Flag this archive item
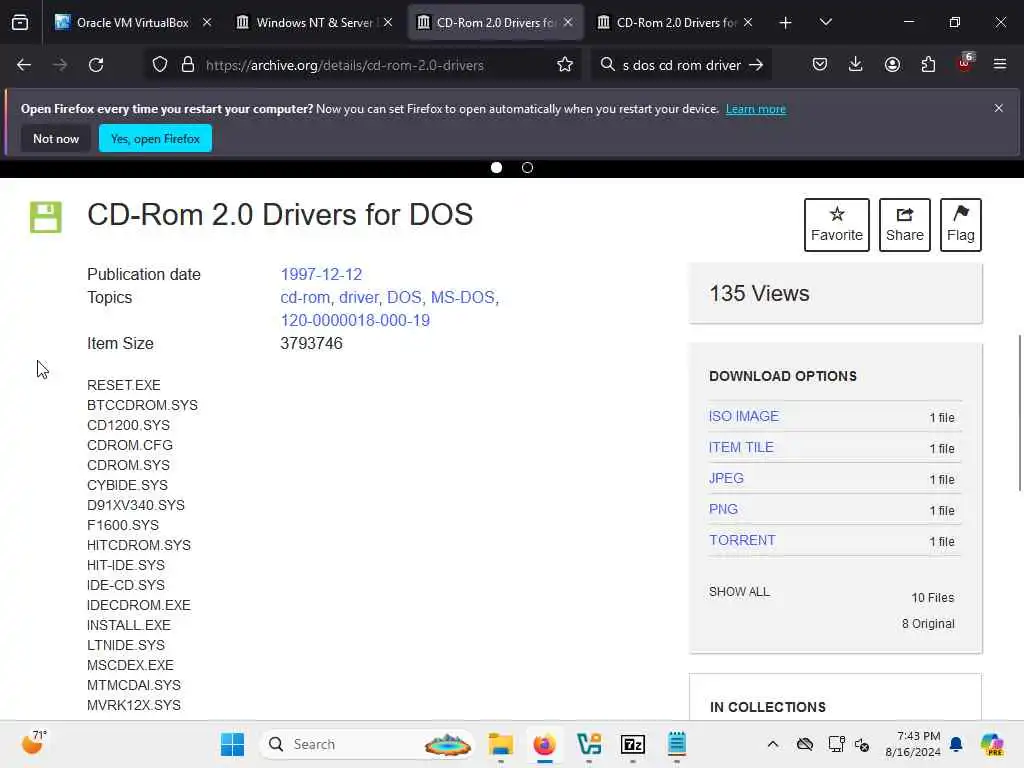 click(961, 225)
